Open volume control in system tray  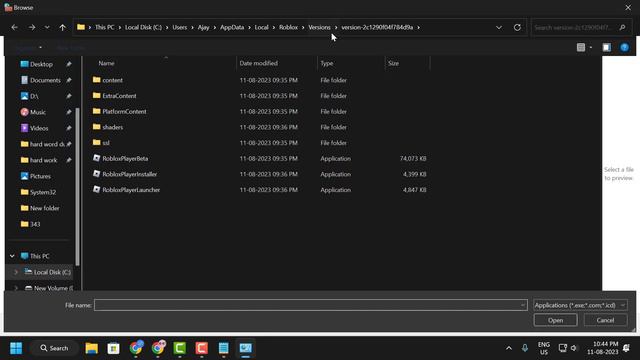[x=574, y=348]
